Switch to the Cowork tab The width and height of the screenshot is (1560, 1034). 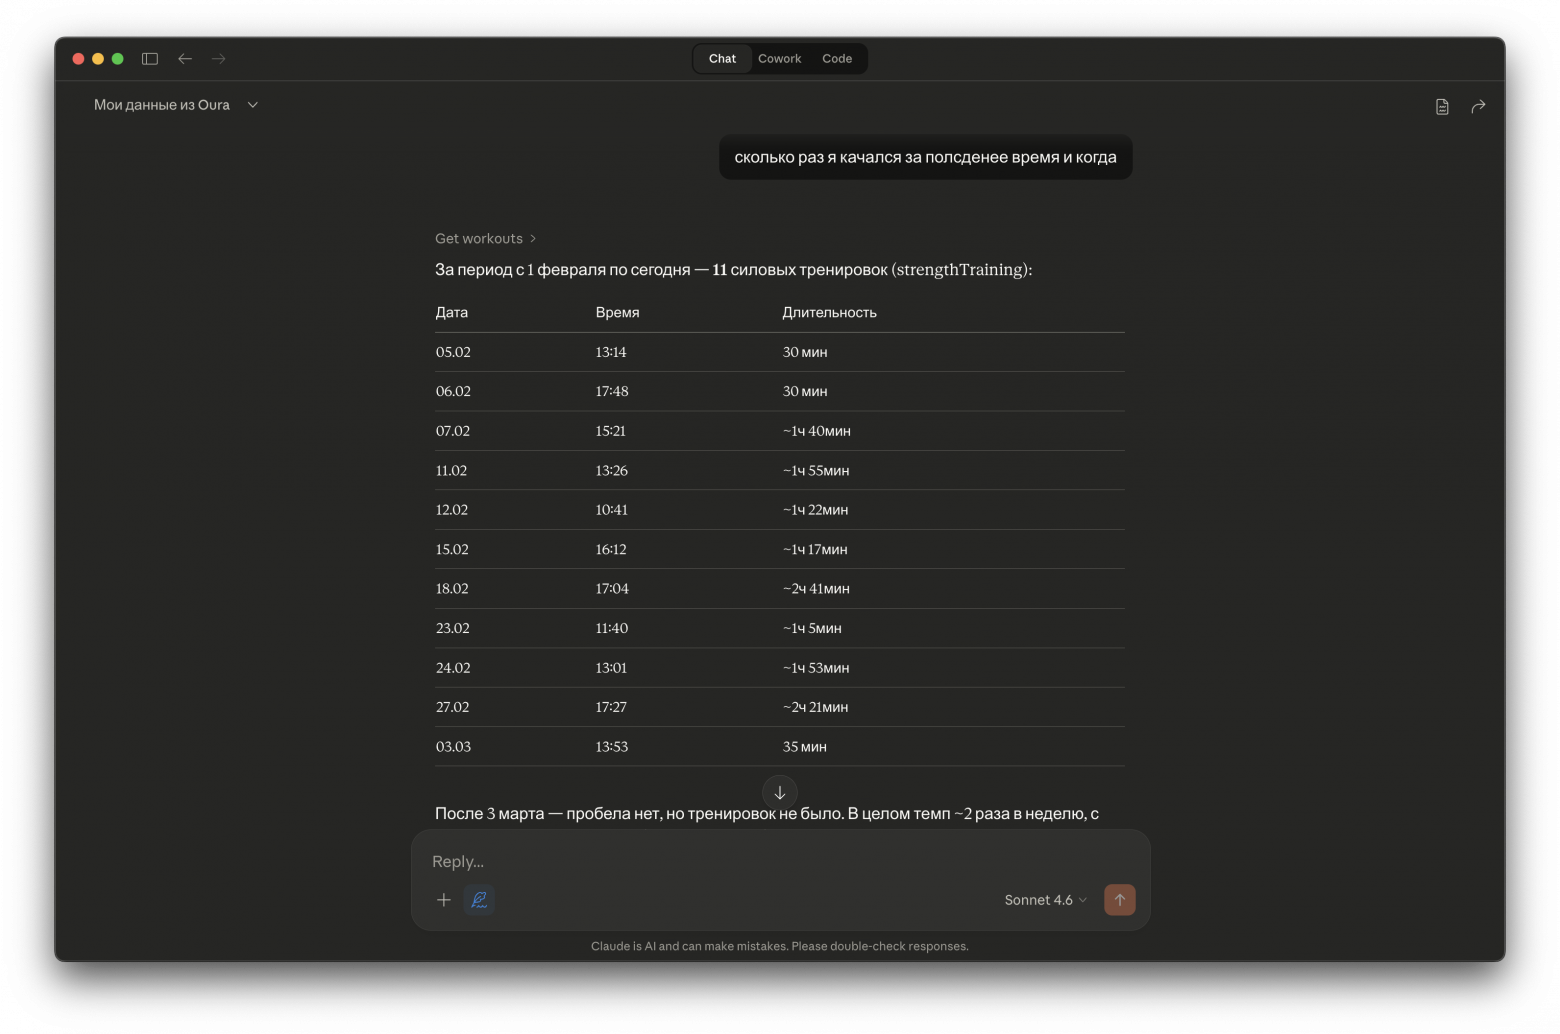point(779,59)
